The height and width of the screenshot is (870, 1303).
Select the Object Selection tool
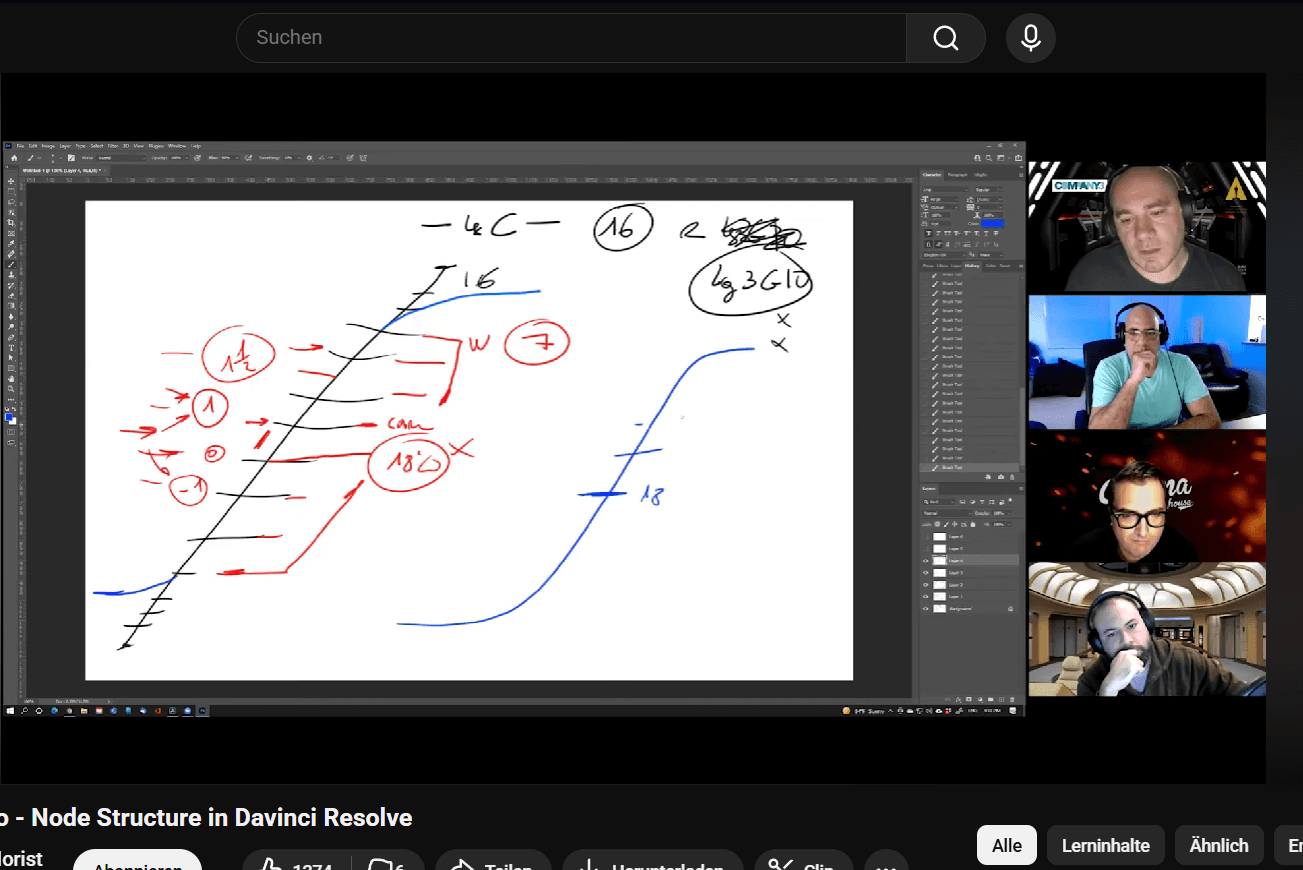11,212
